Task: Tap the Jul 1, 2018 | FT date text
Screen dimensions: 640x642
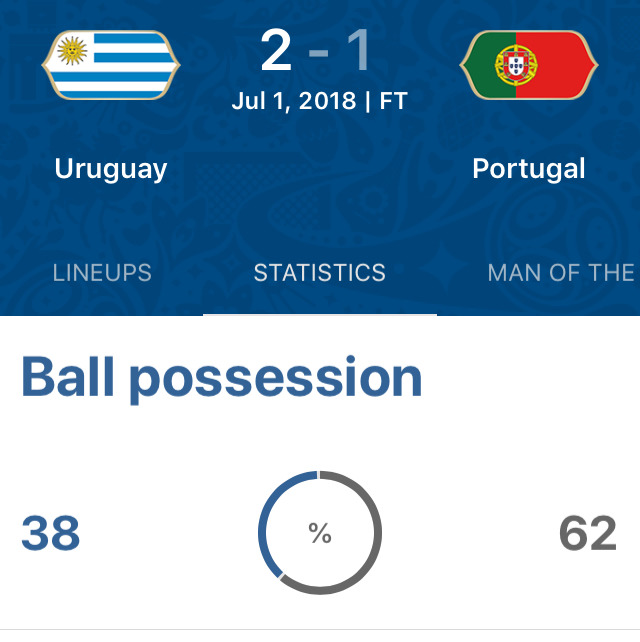Action: [x=319, y=101]
